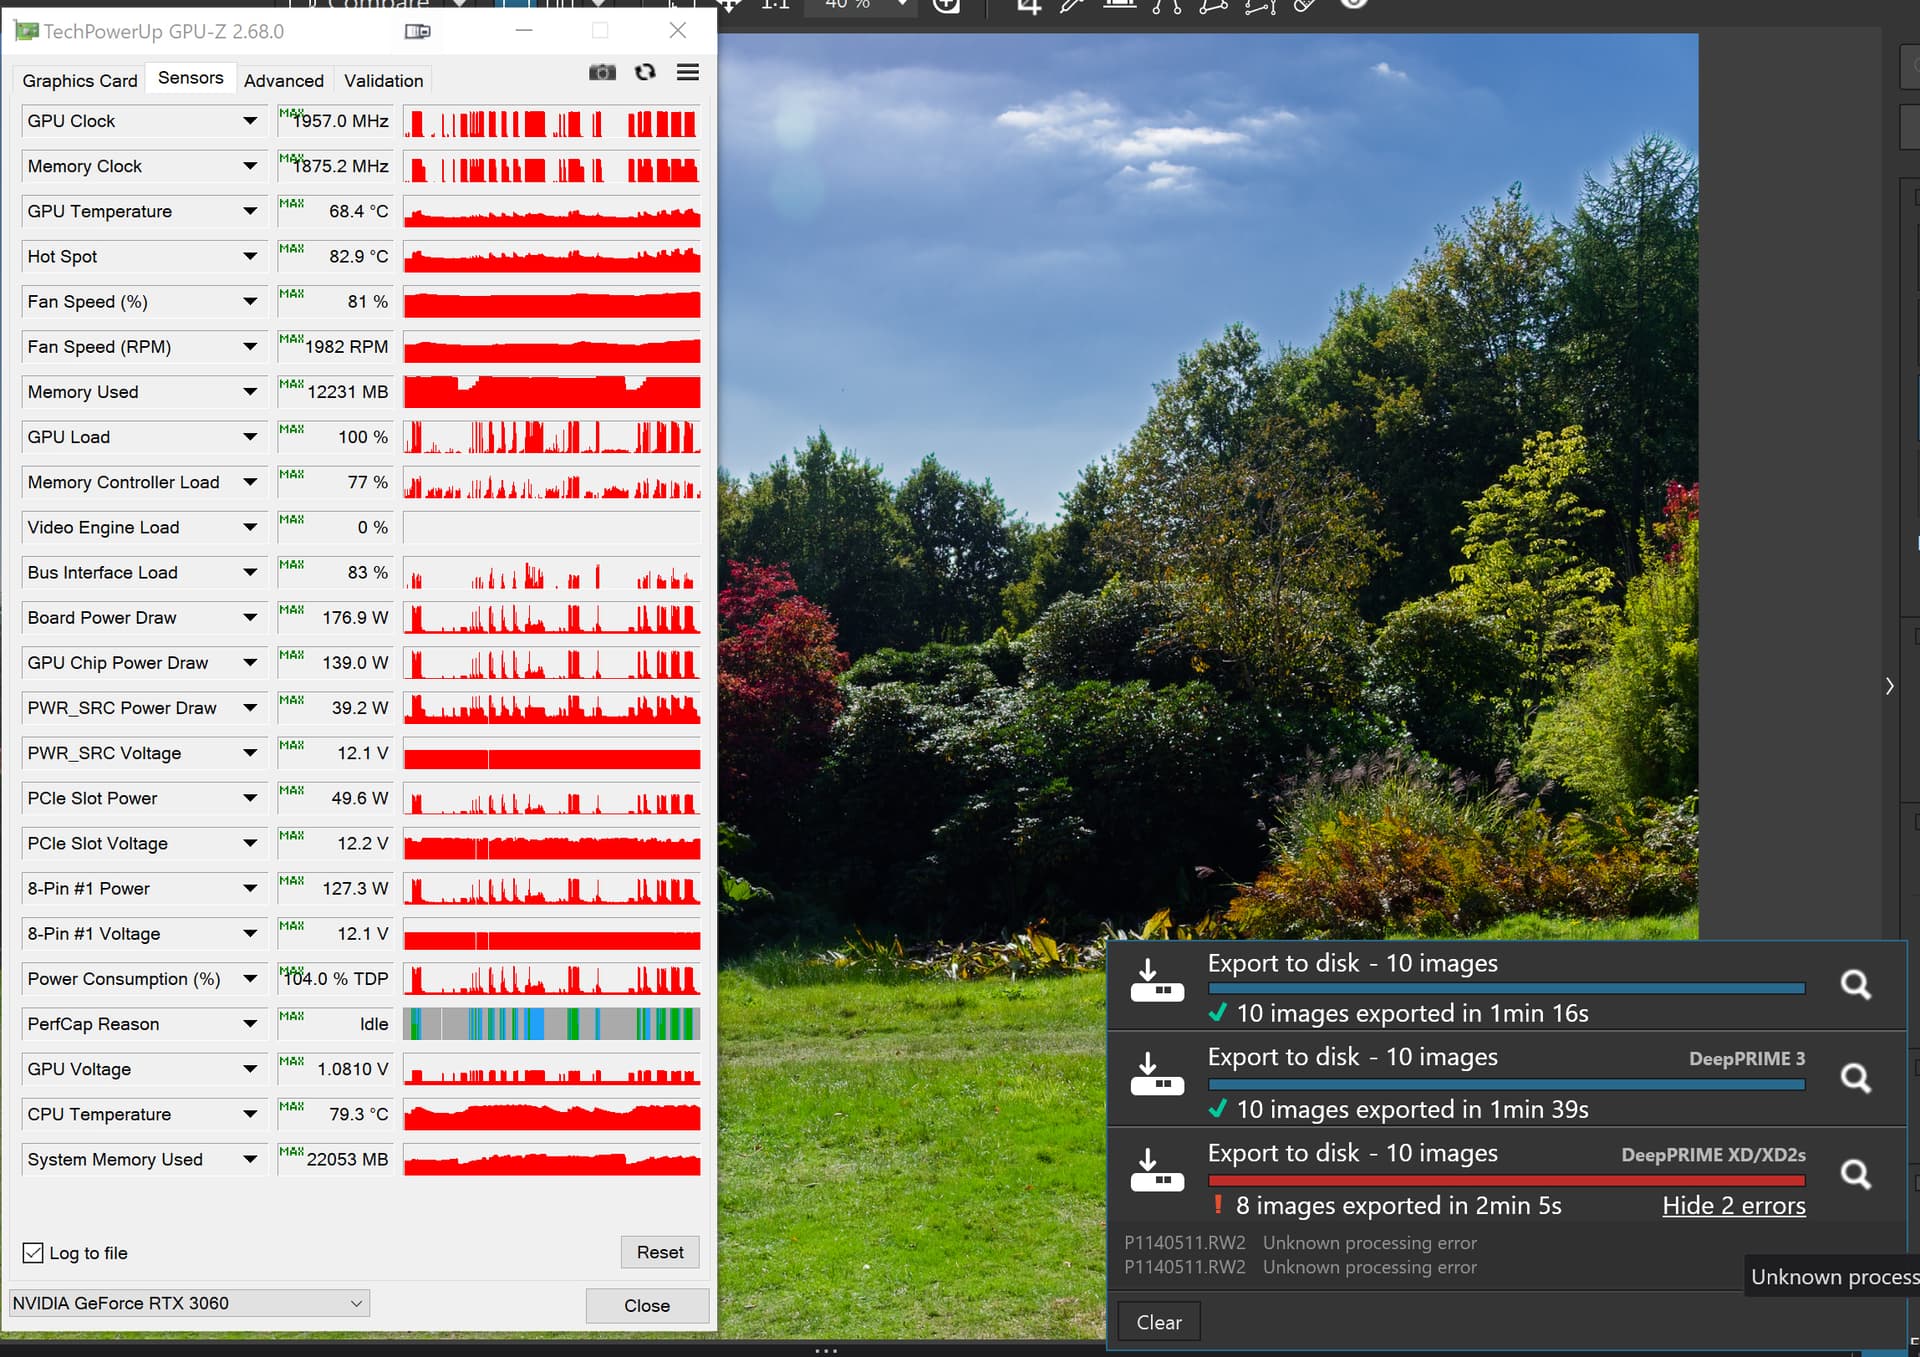Click the GPU-Z title bar lookup icon
1920x1357 pixels.
pyautogui.click(x=417, y=31)
